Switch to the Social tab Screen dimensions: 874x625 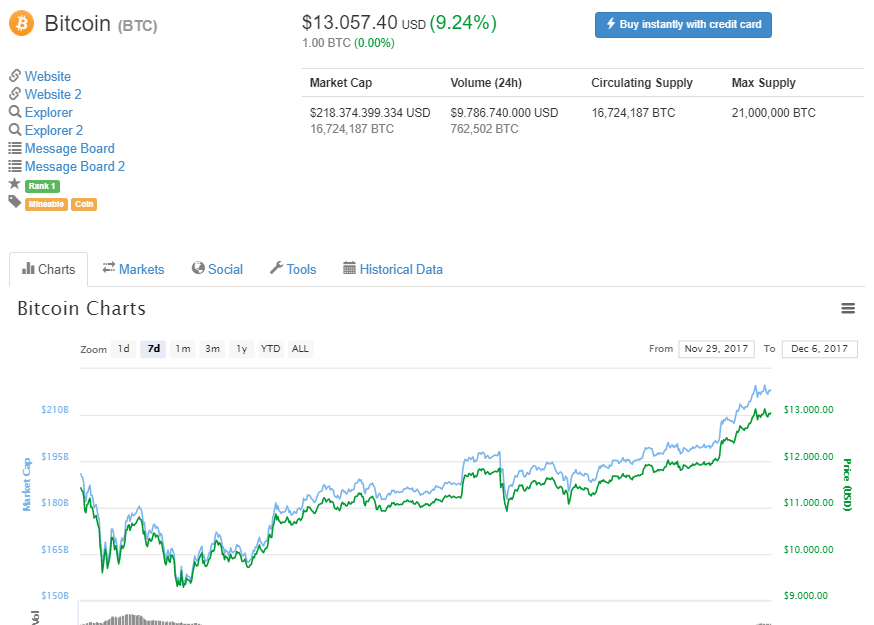click(217, 269)
